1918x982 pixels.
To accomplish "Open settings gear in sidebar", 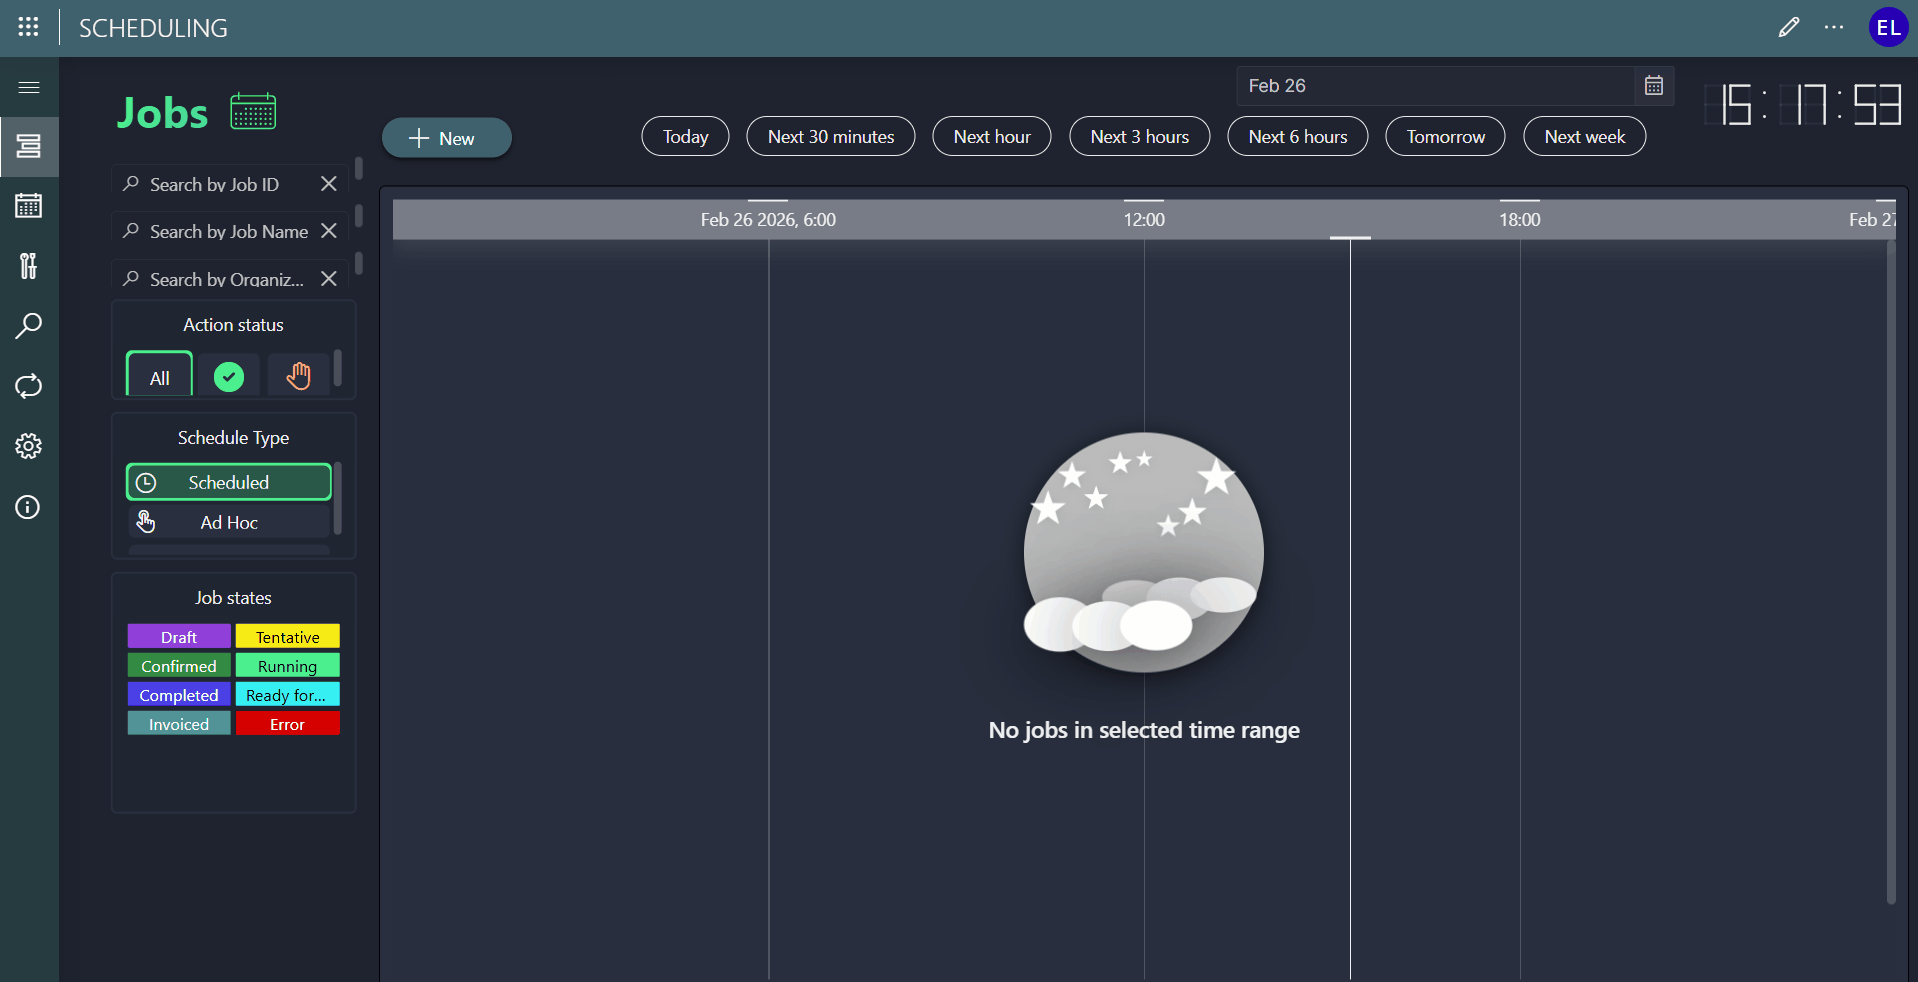I will click(x=29, y=446).
